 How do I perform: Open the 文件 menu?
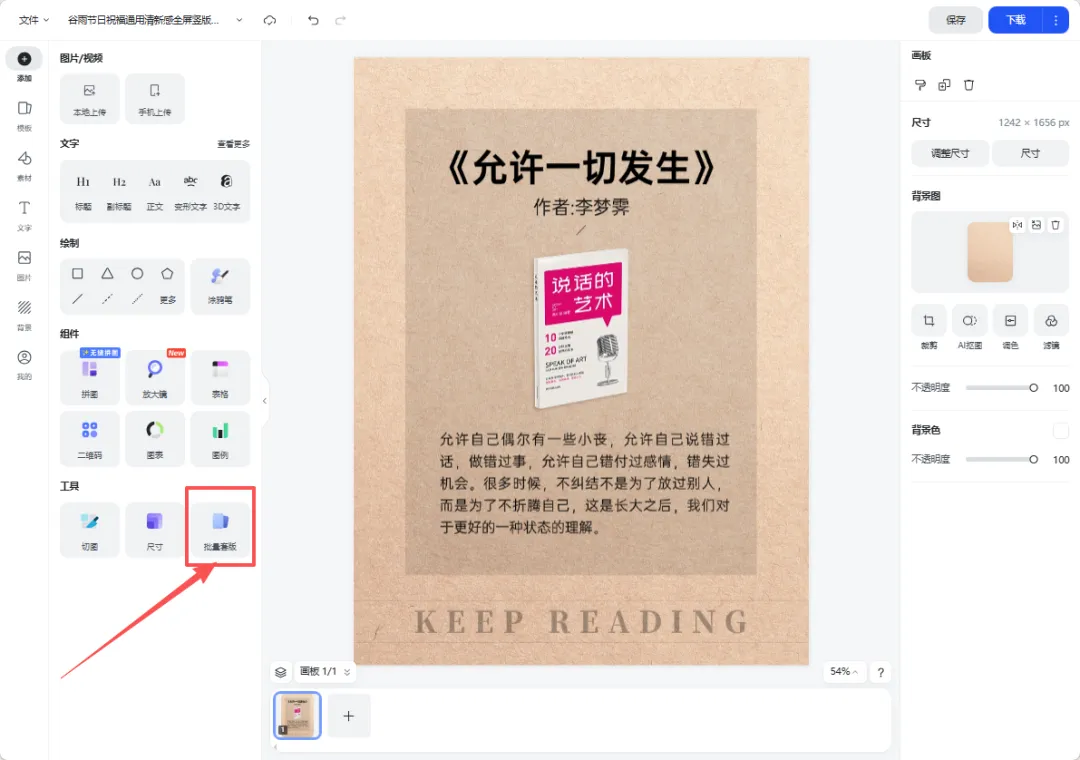(29, 19)
